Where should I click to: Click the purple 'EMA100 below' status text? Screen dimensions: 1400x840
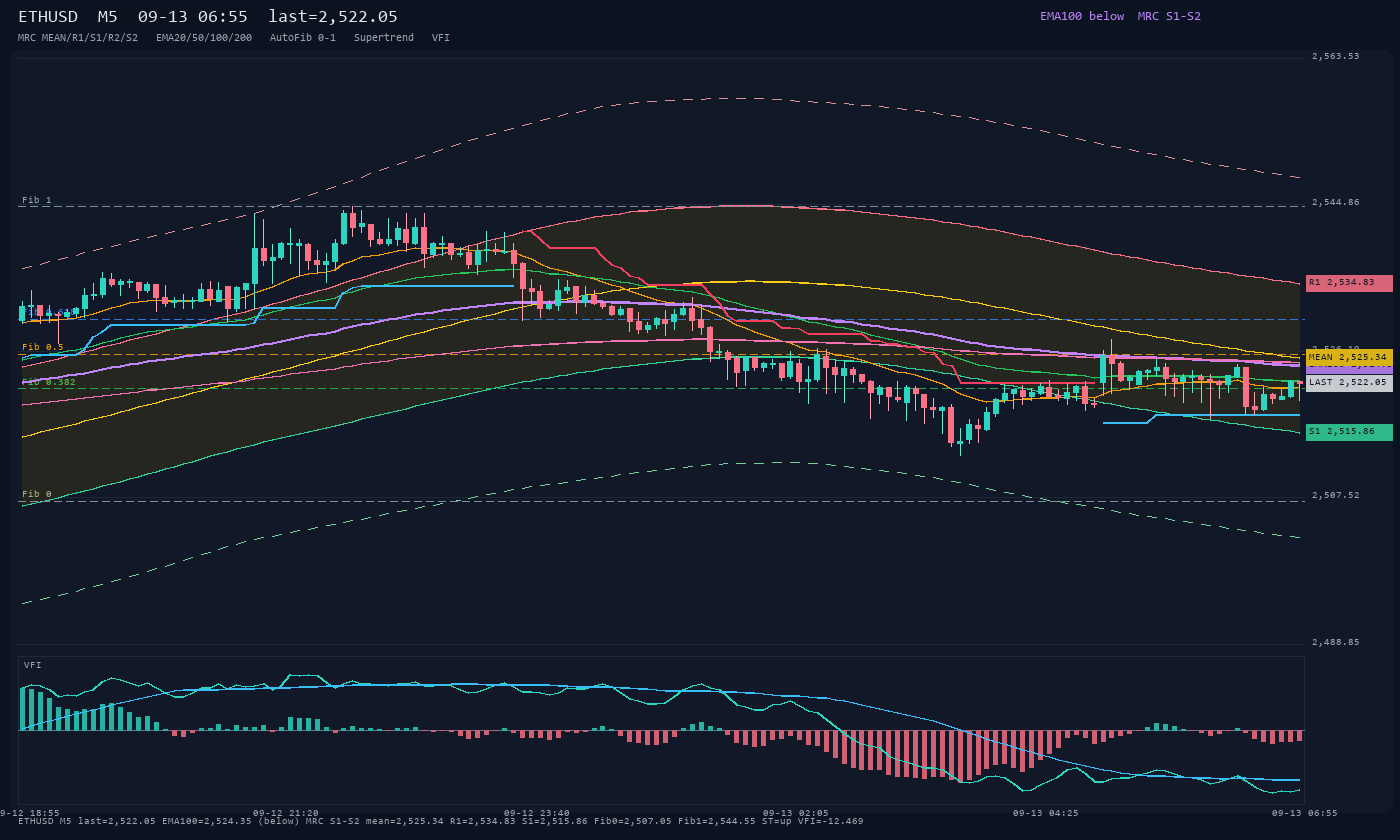(x=1082, y=16)
